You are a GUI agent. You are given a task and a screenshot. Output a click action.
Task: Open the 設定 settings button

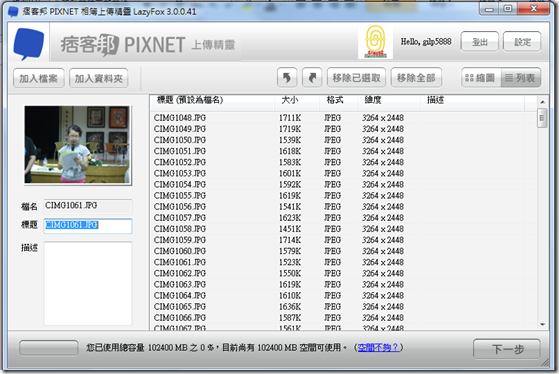tap(522, 42)
